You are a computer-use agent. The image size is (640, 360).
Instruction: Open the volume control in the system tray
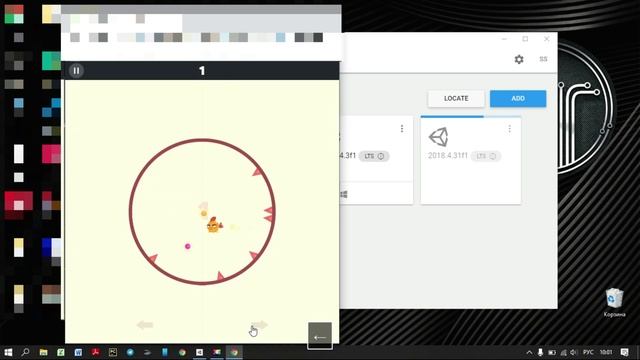click(574, 352)
